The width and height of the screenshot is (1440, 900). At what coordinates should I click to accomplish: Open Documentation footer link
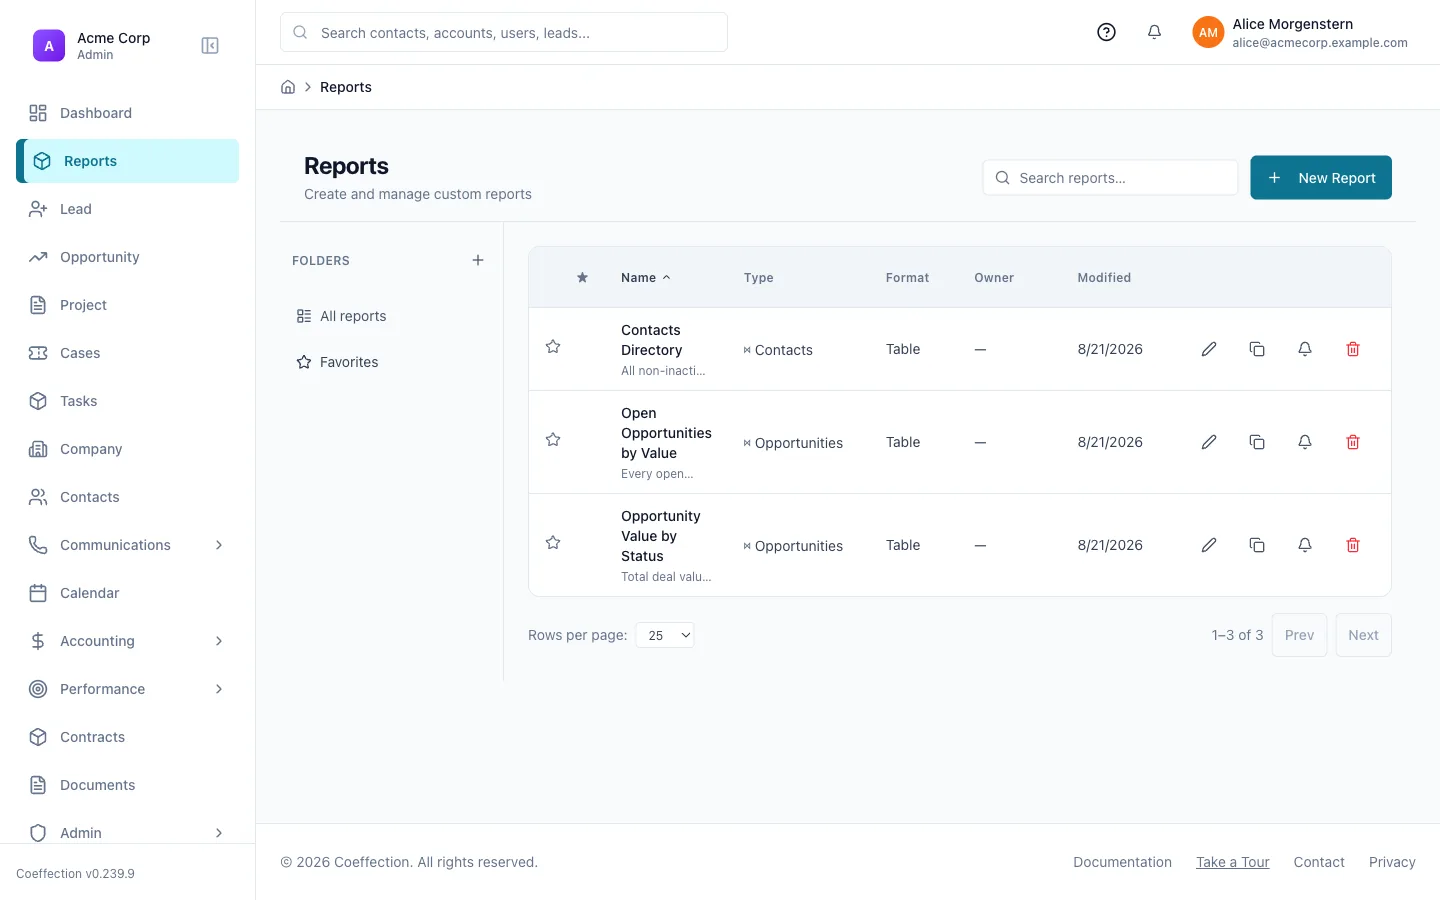tap(1122, 862)
